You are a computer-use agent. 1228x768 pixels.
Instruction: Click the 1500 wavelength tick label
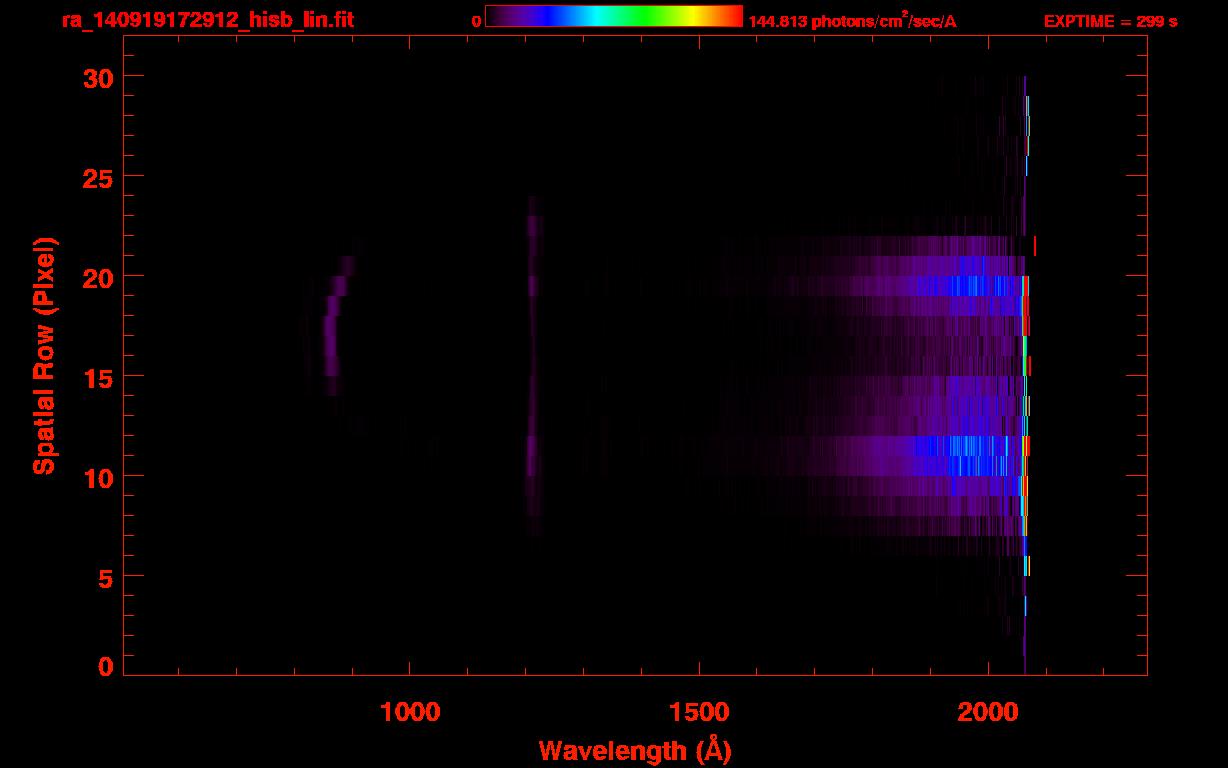click(x=699, y=711)
